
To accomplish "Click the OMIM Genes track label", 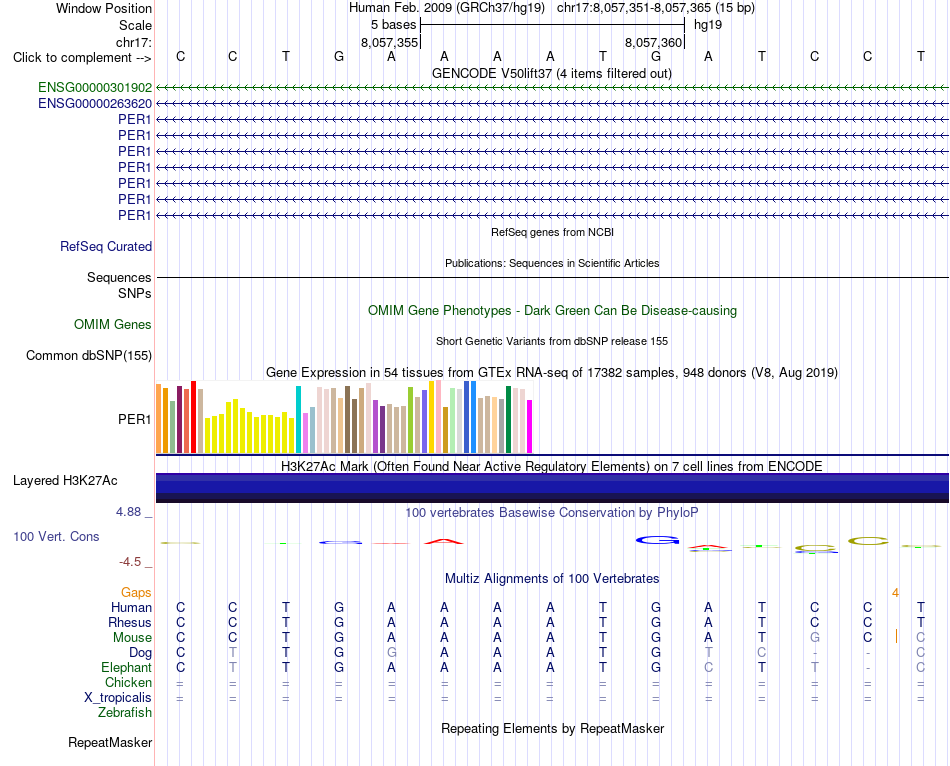I will [113, 325].
